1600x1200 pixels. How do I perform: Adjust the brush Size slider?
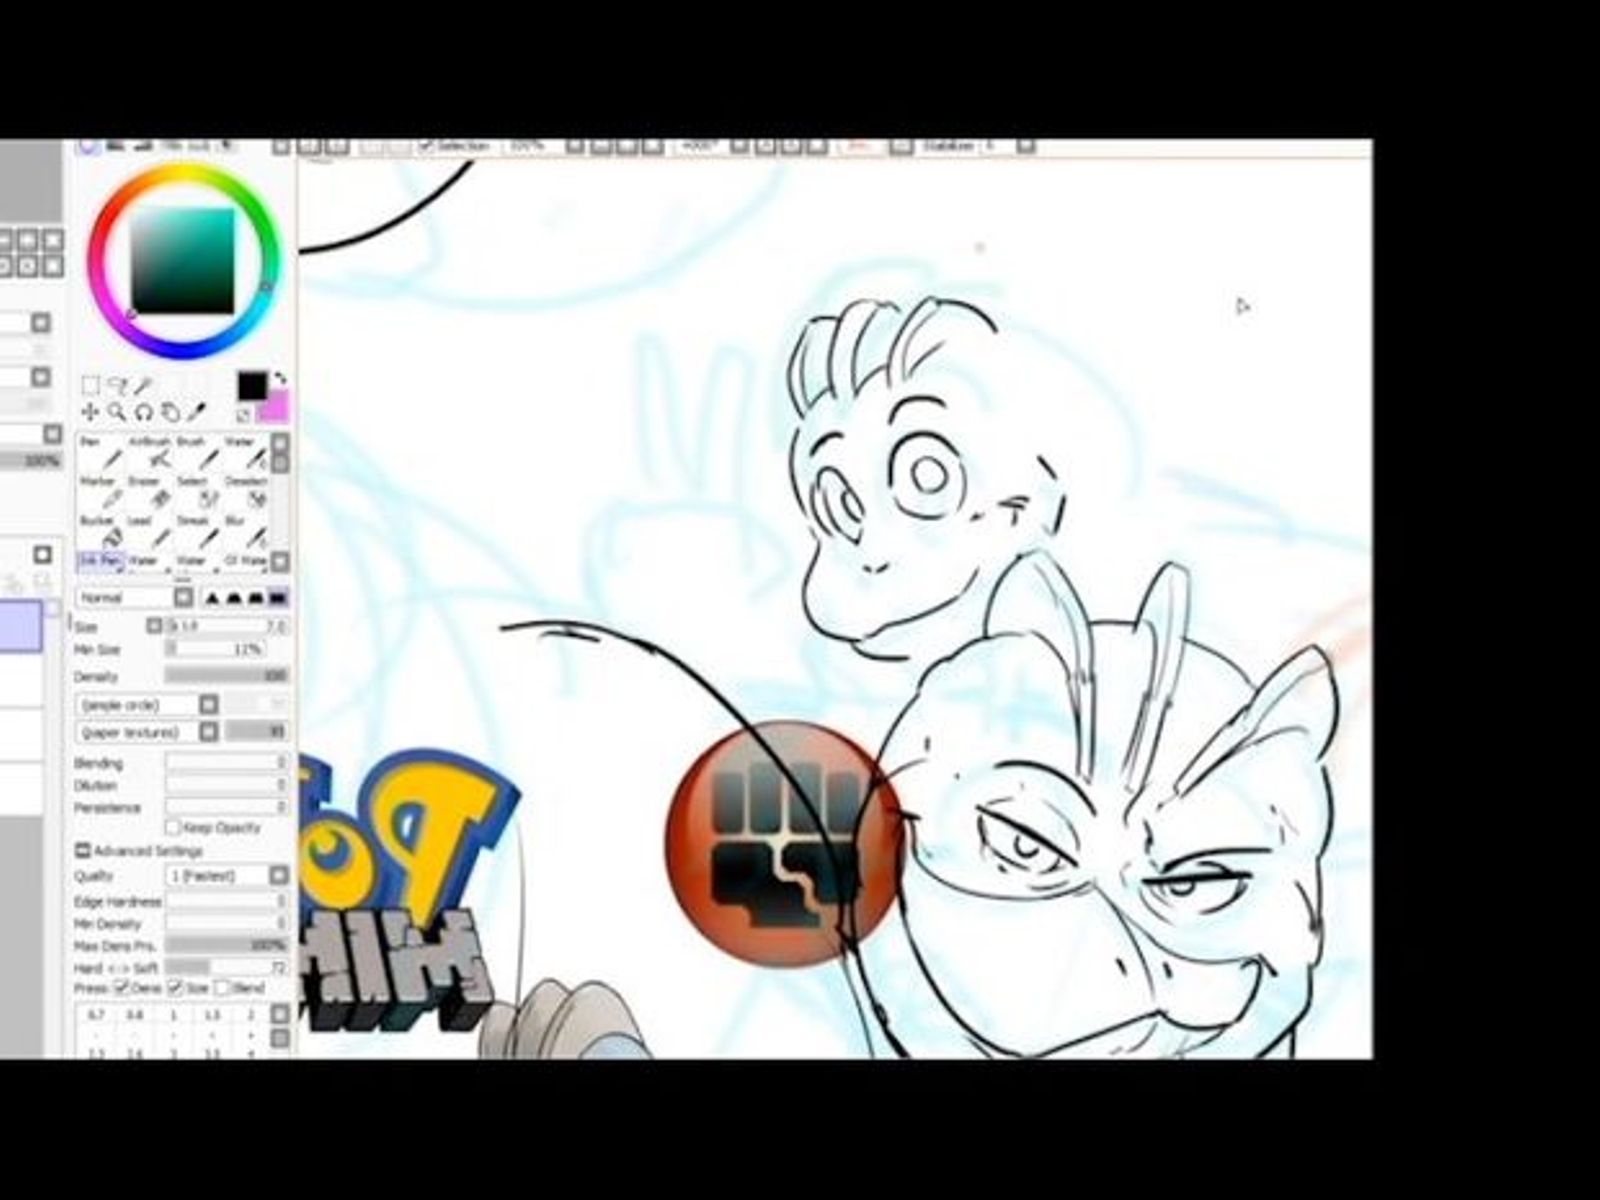227,627
